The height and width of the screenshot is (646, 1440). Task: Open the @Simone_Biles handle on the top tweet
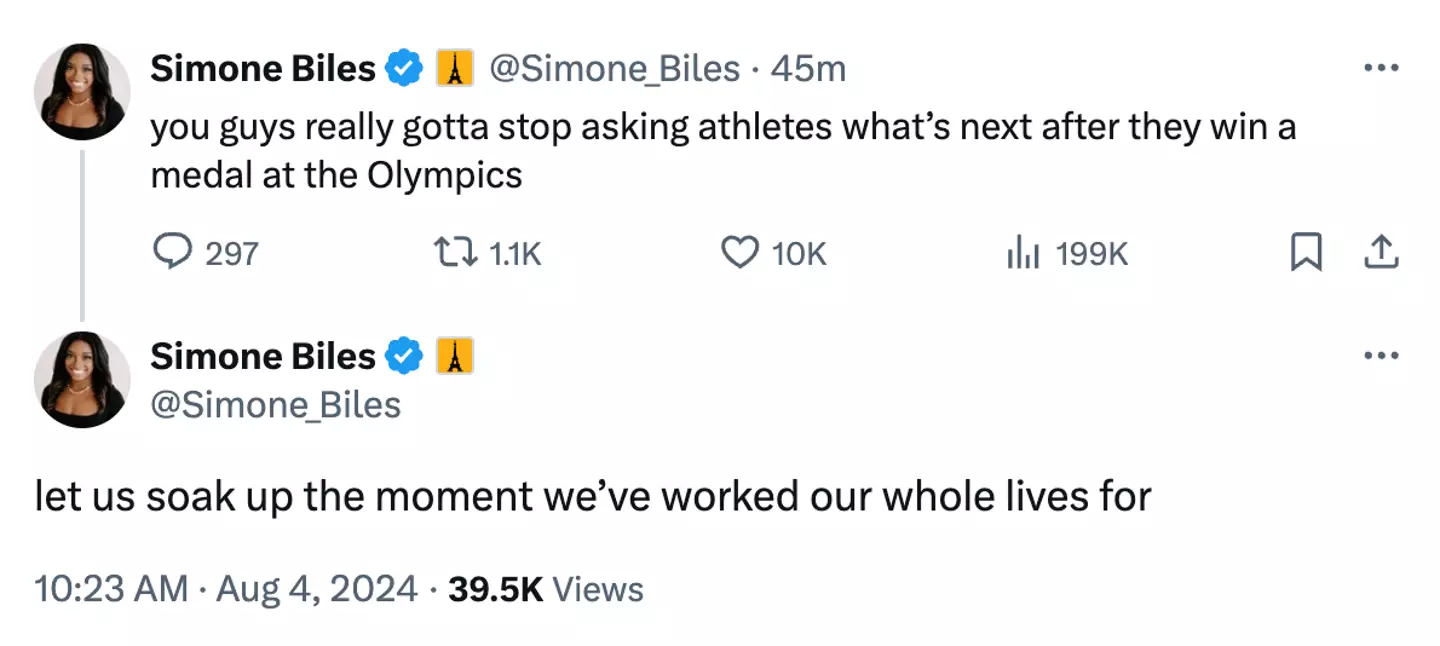pos(615,68)
